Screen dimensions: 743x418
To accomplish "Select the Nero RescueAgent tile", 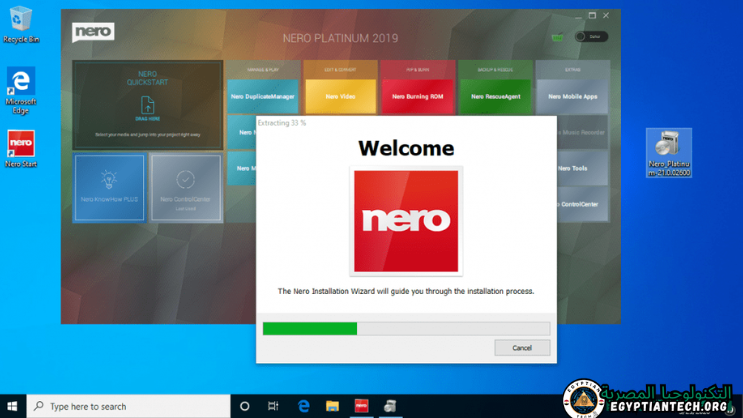I will [x=495, y=97].
